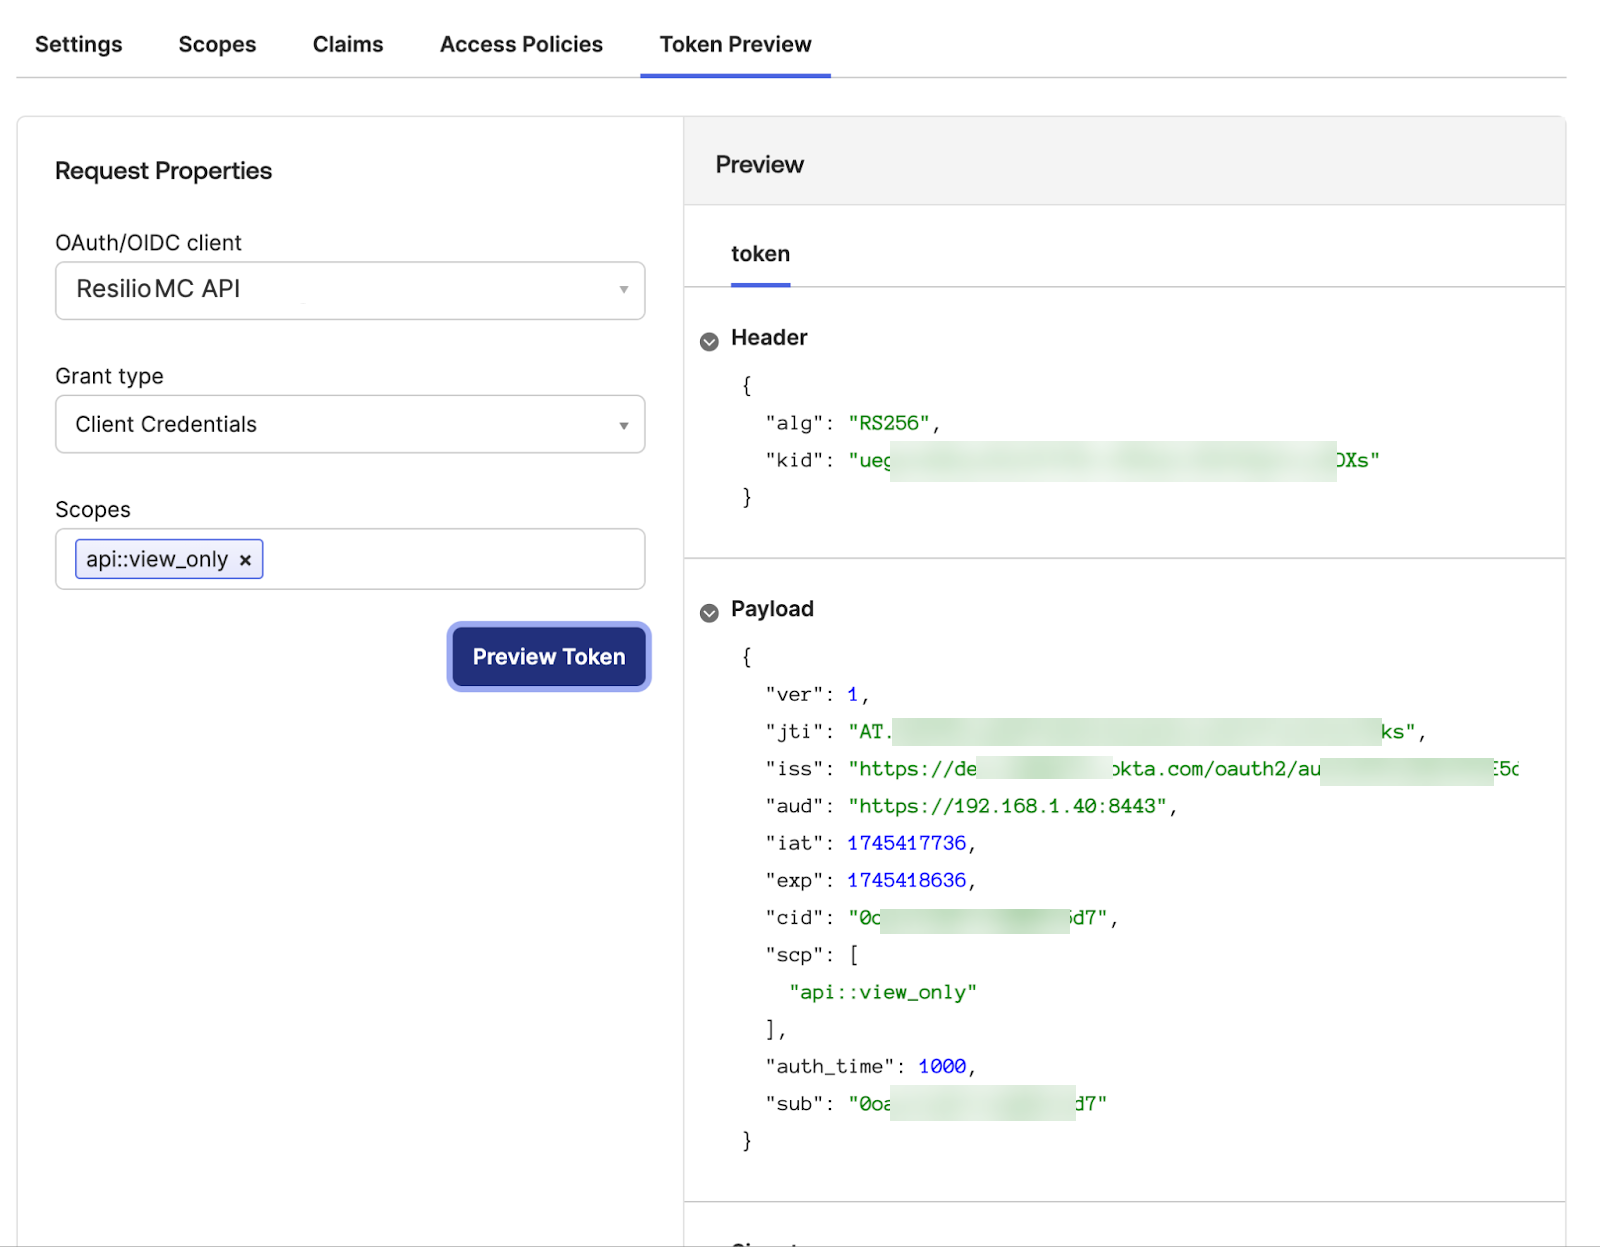Expand the Grant type dropdown
Viewport: 1600px width, 1247px height.
pyautogui.click(x=350, y=424)
